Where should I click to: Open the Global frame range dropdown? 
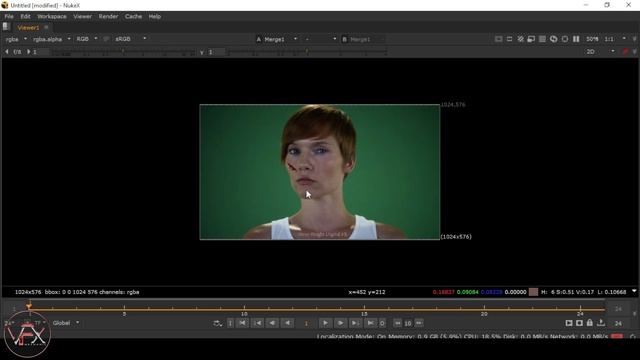click(x=66, y=323)
